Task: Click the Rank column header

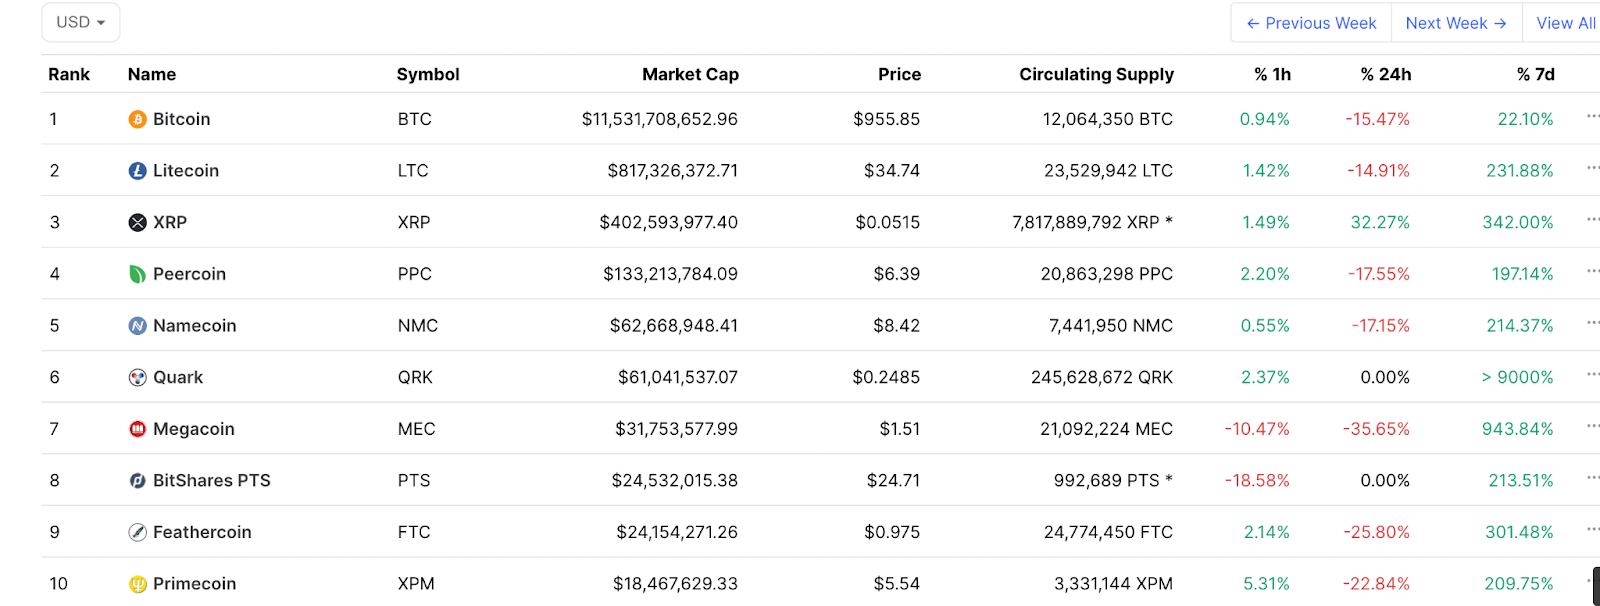Action: (x=69, y=74)
